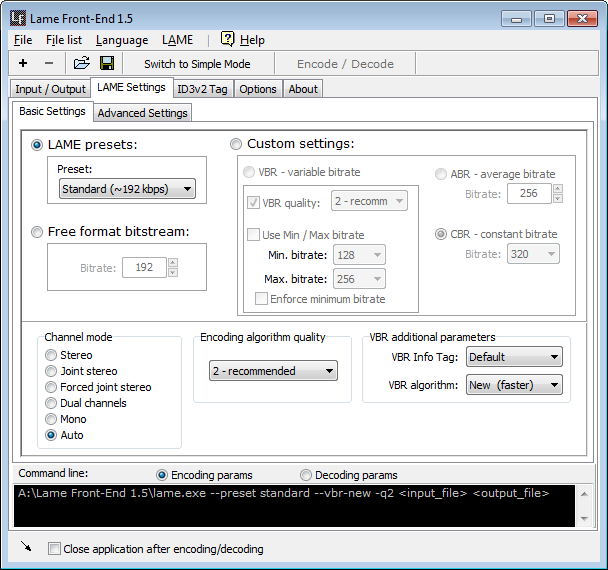Select ABR - average bitrate radio
The height and width of the screenshot is (570, 608).
(440, 174)
